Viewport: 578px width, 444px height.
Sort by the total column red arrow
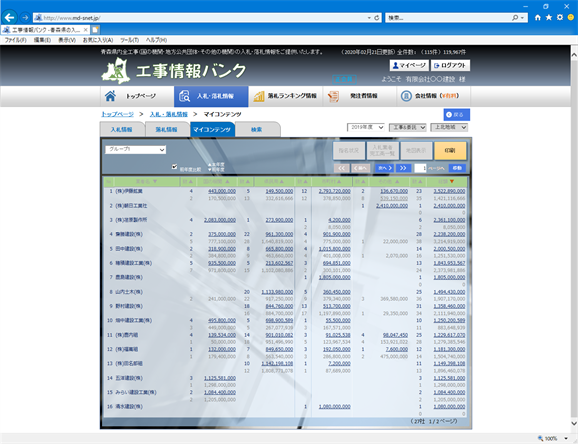coord(452,181)
